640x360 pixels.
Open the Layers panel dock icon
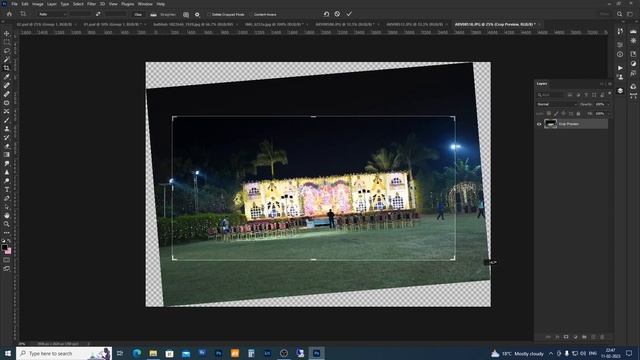[620, 91]
